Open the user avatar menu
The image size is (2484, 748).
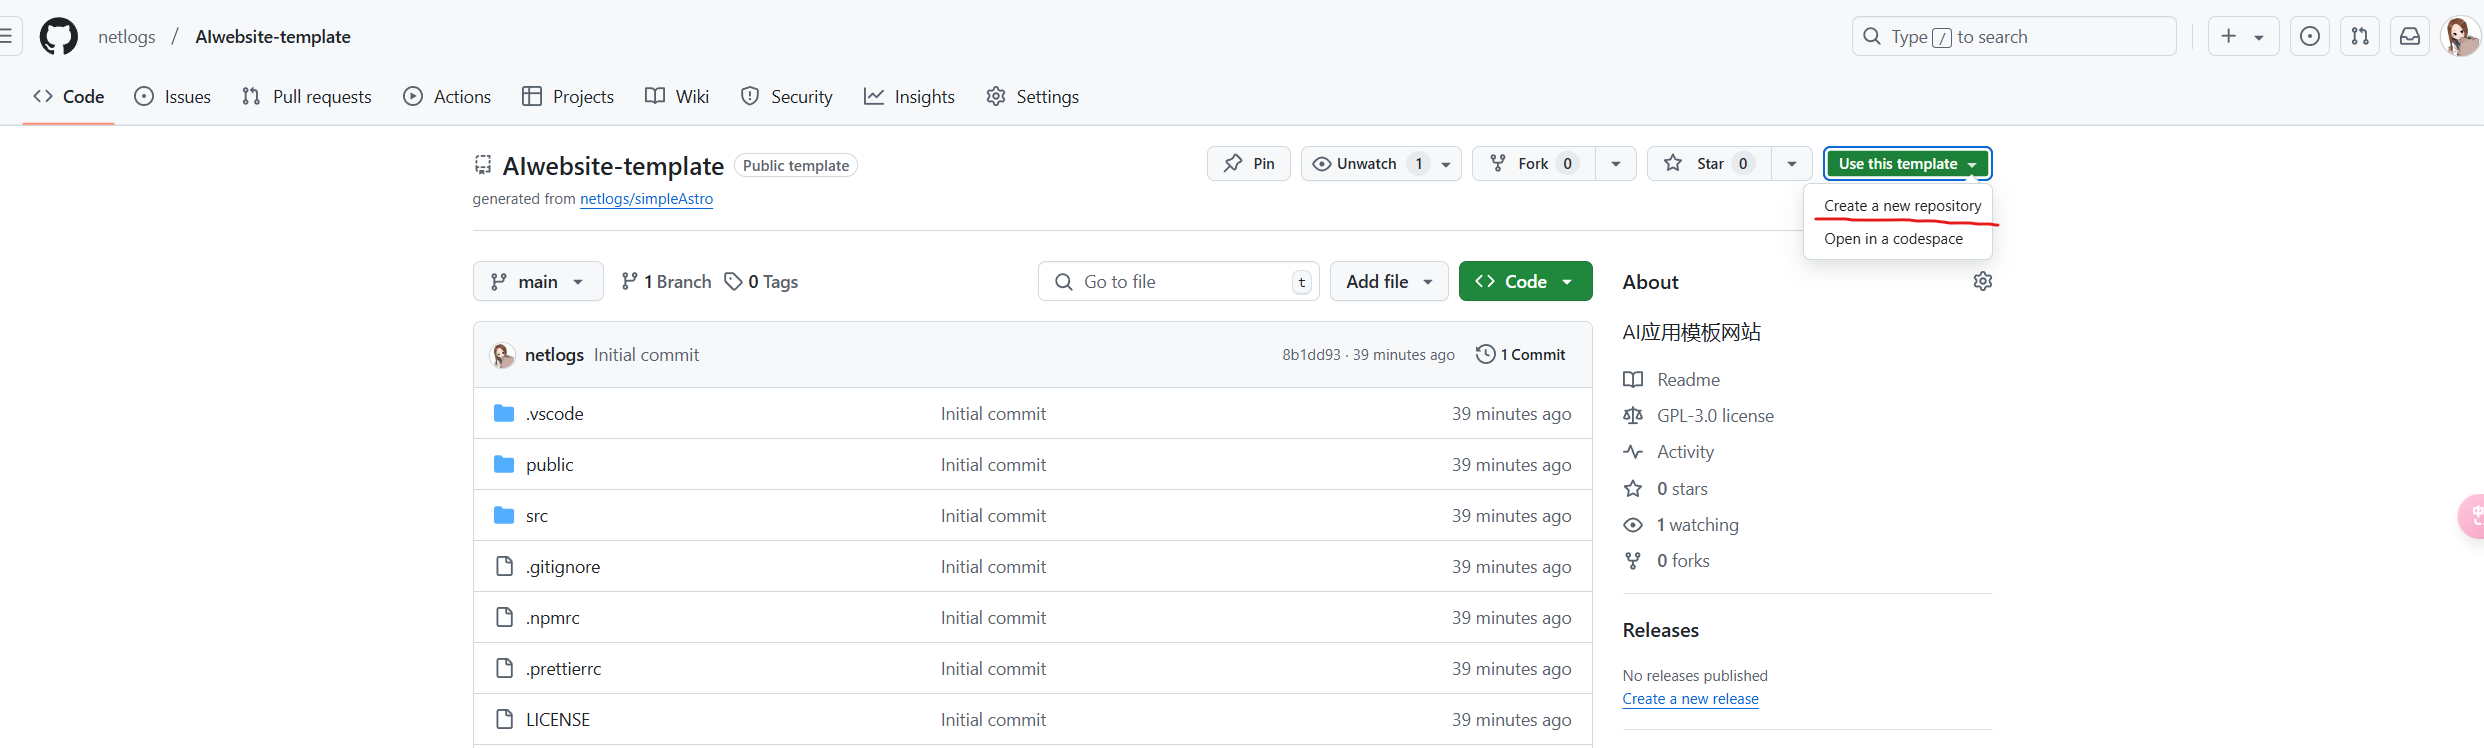pos(2460,37)
